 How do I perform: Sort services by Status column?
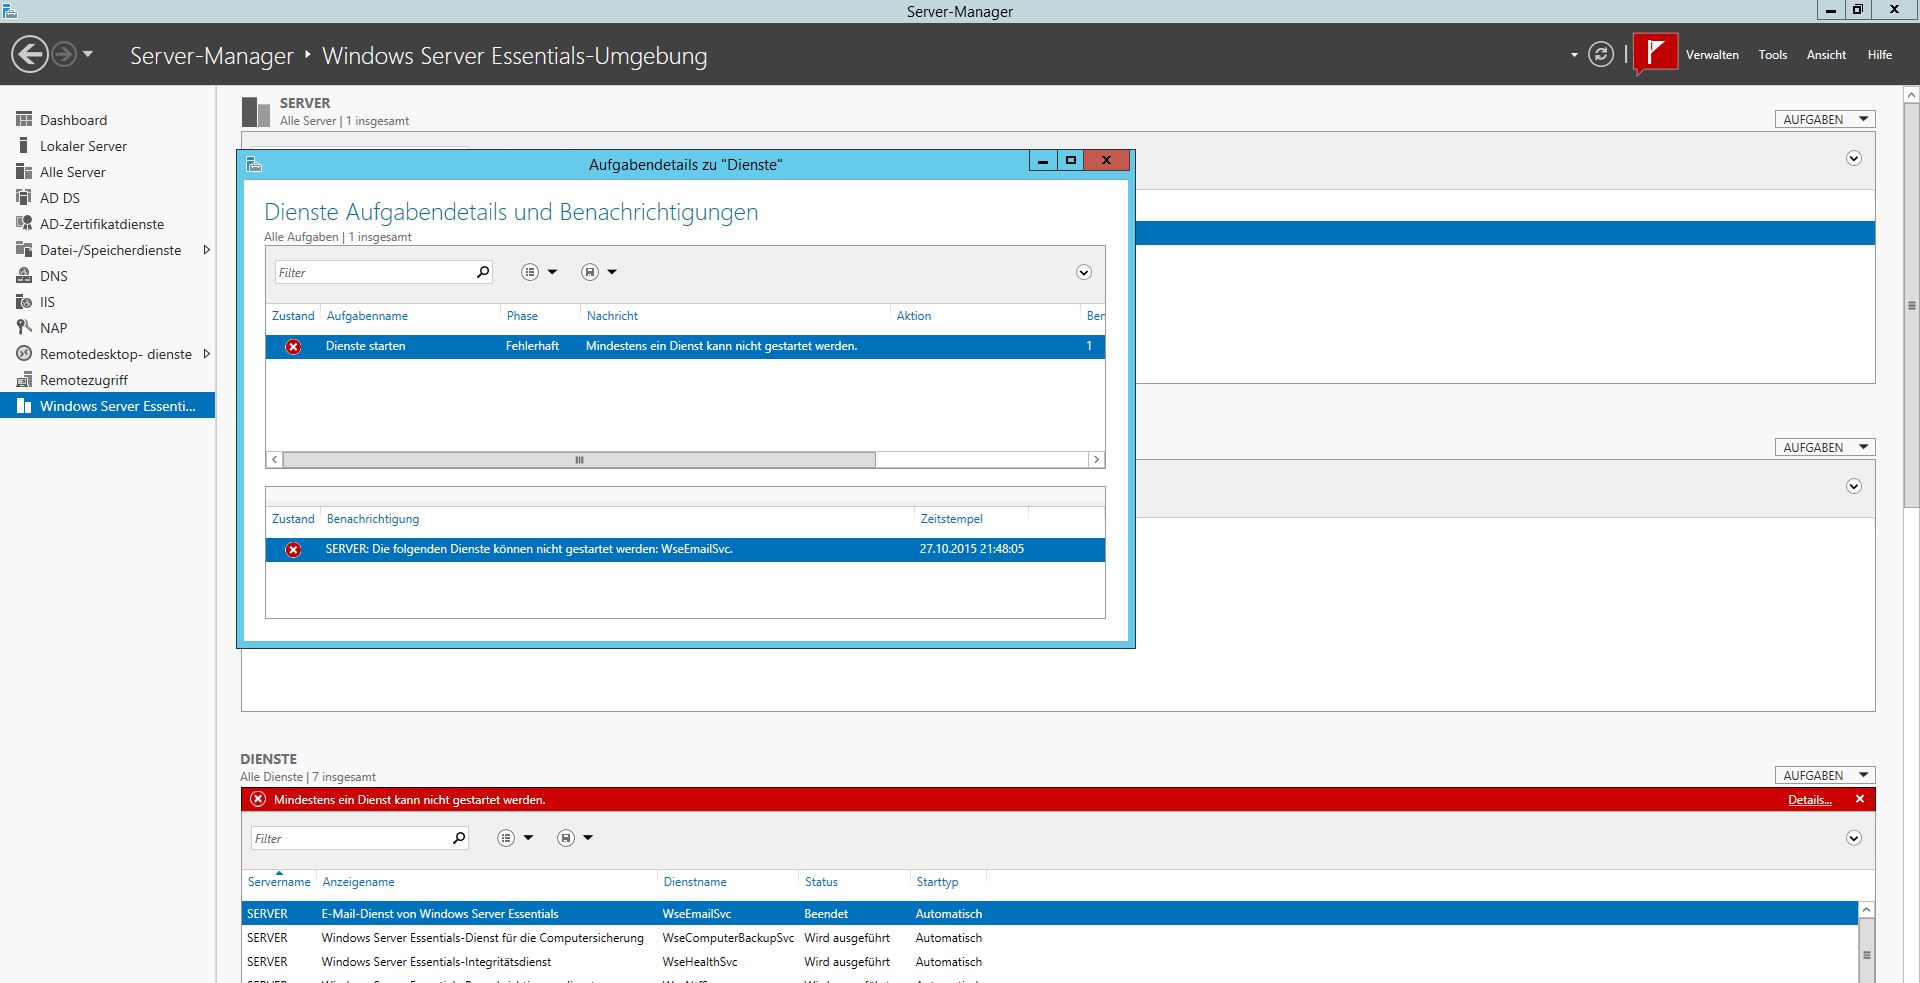(821, 882)
